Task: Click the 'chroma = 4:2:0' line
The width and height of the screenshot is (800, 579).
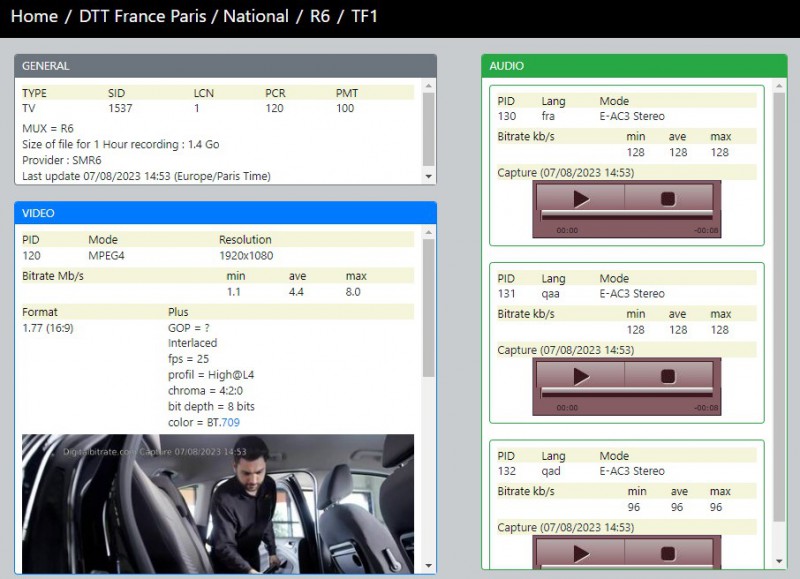Action: 205,391
